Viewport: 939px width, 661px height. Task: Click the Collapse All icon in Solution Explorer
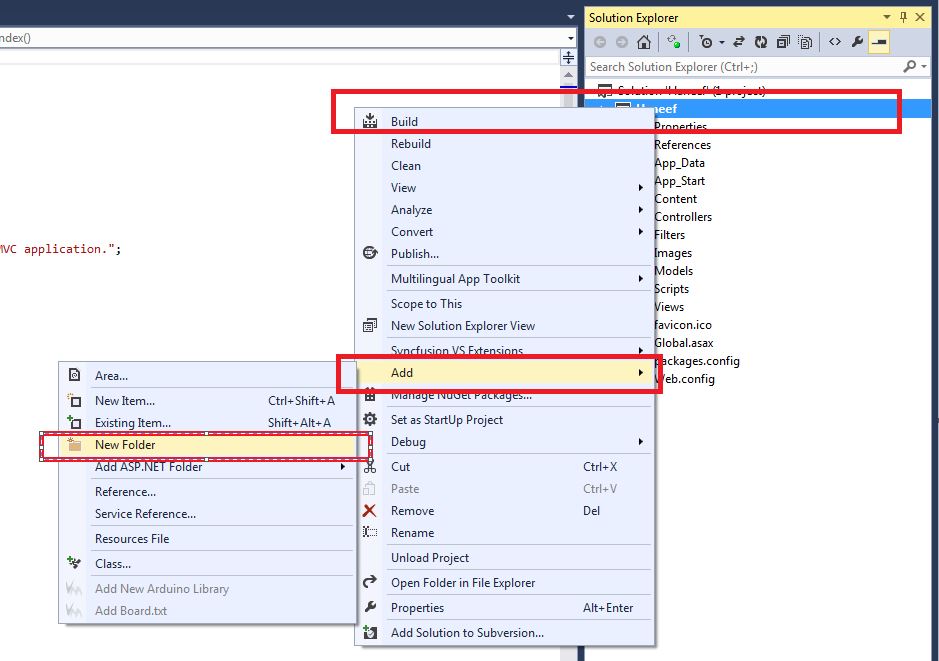(x=783, y=42)
